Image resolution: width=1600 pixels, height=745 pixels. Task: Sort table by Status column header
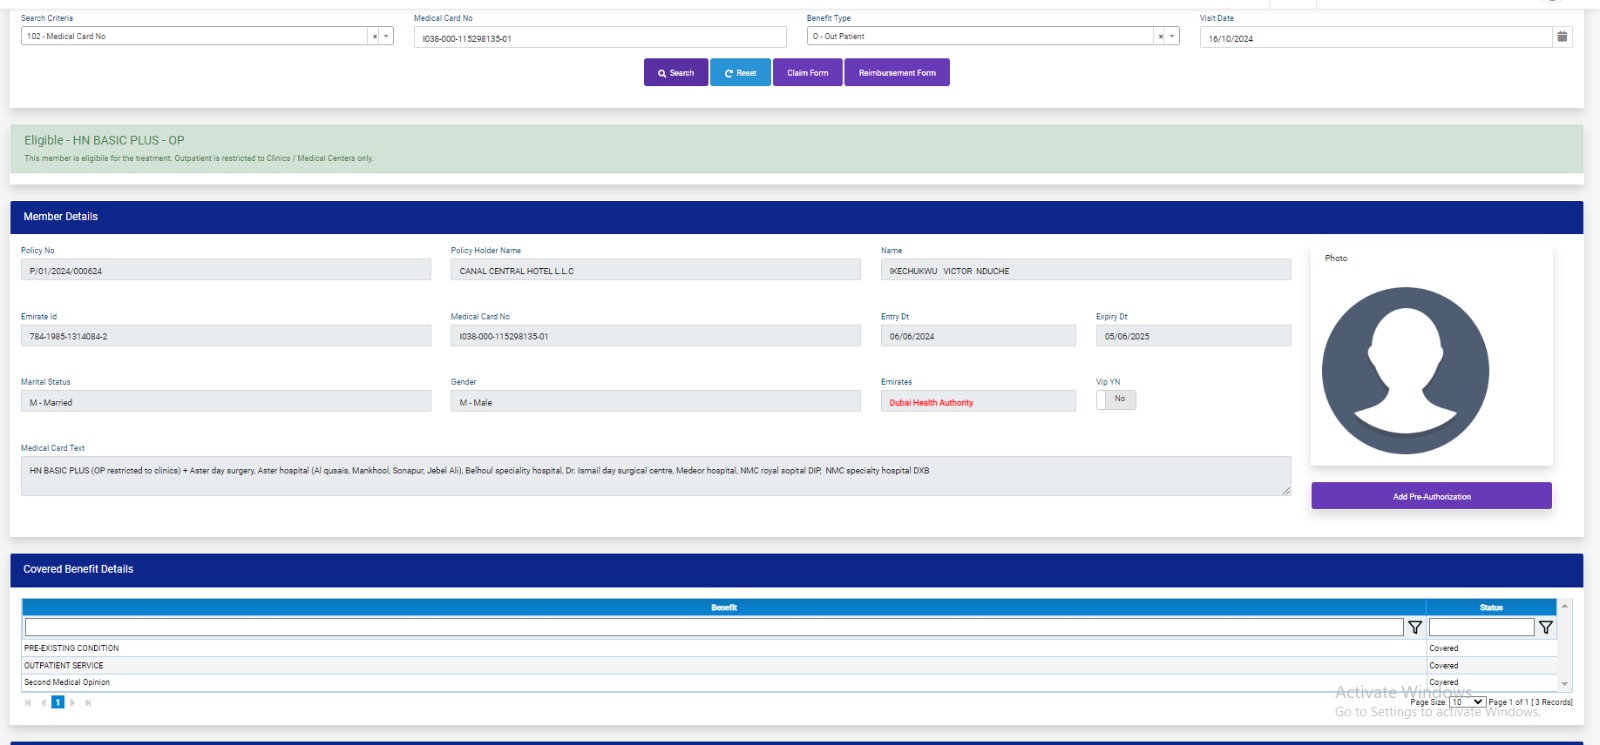[x=1490, y=608]
